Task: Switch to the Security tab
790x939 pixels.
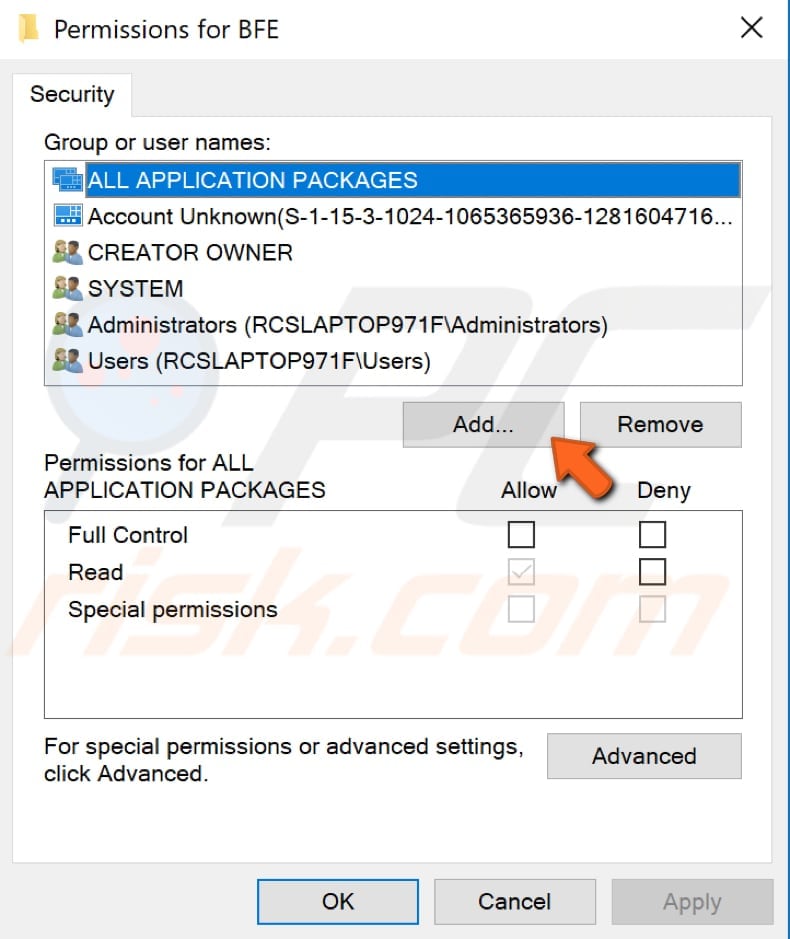Action: tap(72, 95)
